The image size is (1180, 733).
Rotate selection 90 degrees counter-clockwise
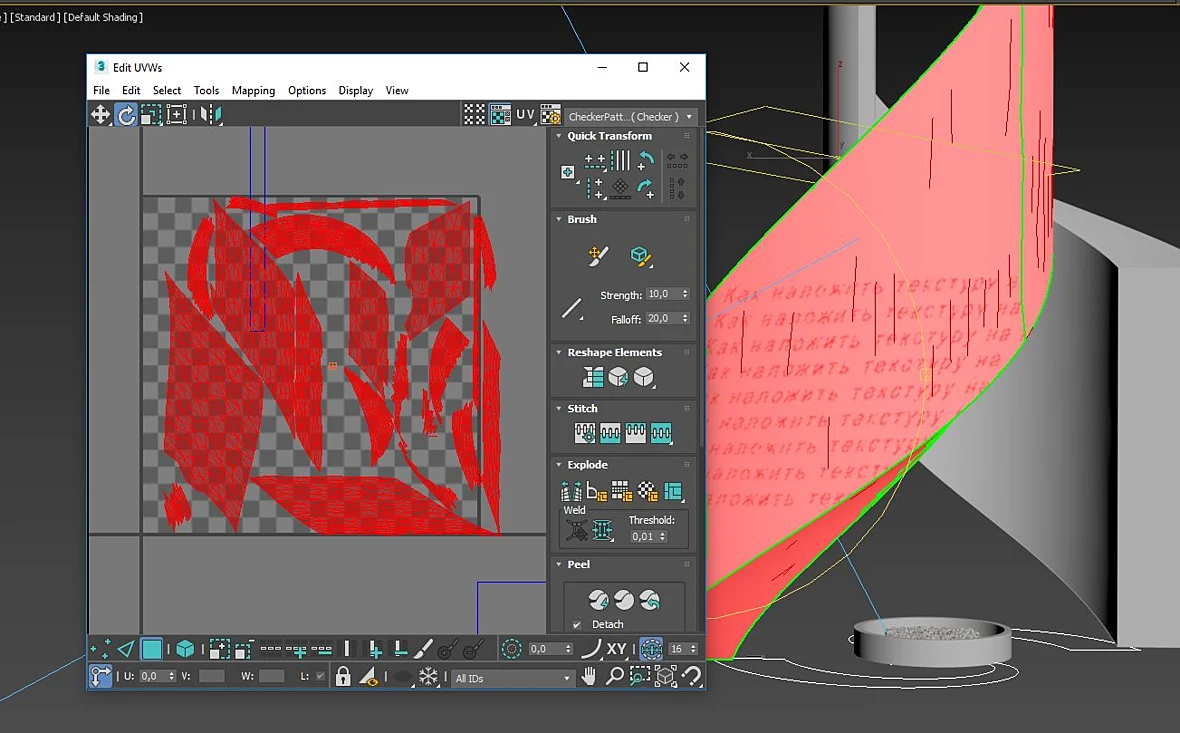pos(645,160)
